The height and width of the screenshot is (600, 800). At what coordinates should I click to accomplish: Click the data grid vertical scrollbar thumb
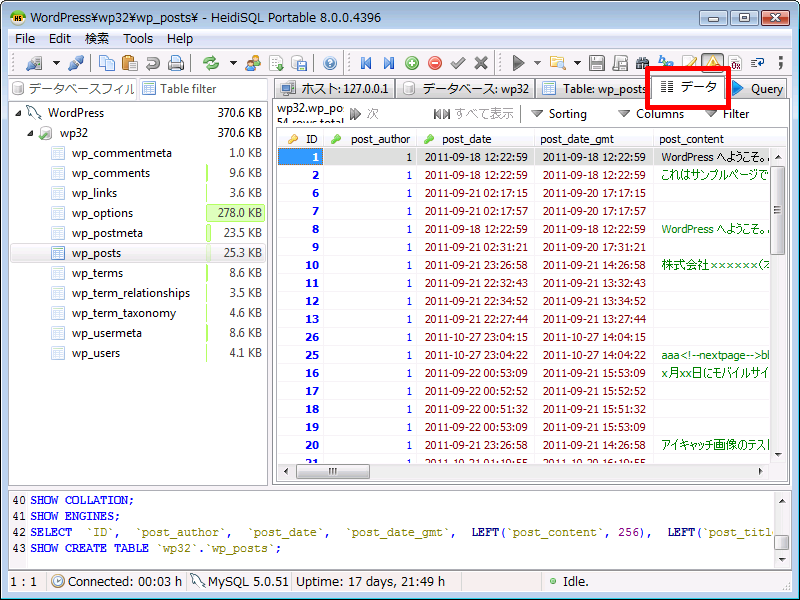pyautogui.click(x=777, y=210)
